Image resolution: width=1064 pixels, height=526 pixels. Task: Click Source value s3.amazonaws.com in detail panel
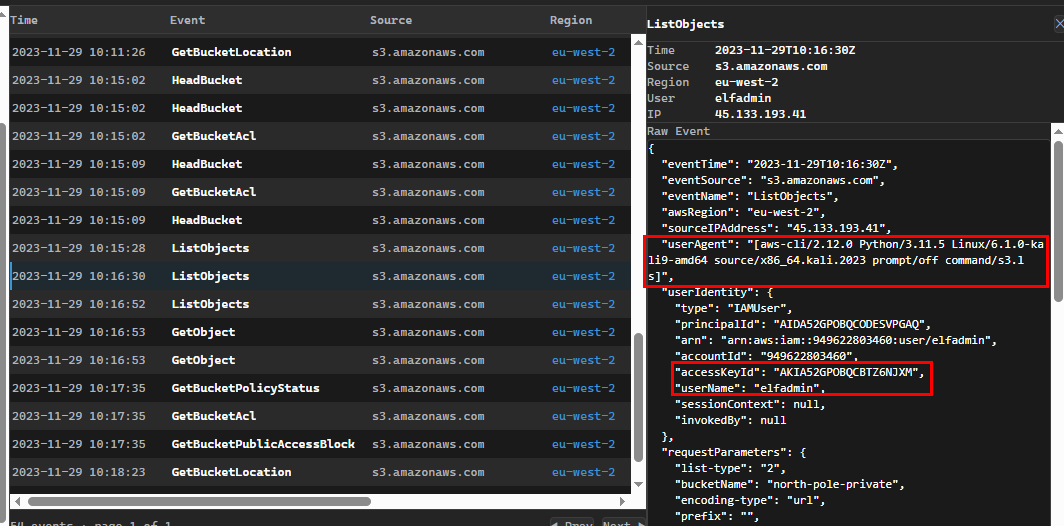coord(771,67)
